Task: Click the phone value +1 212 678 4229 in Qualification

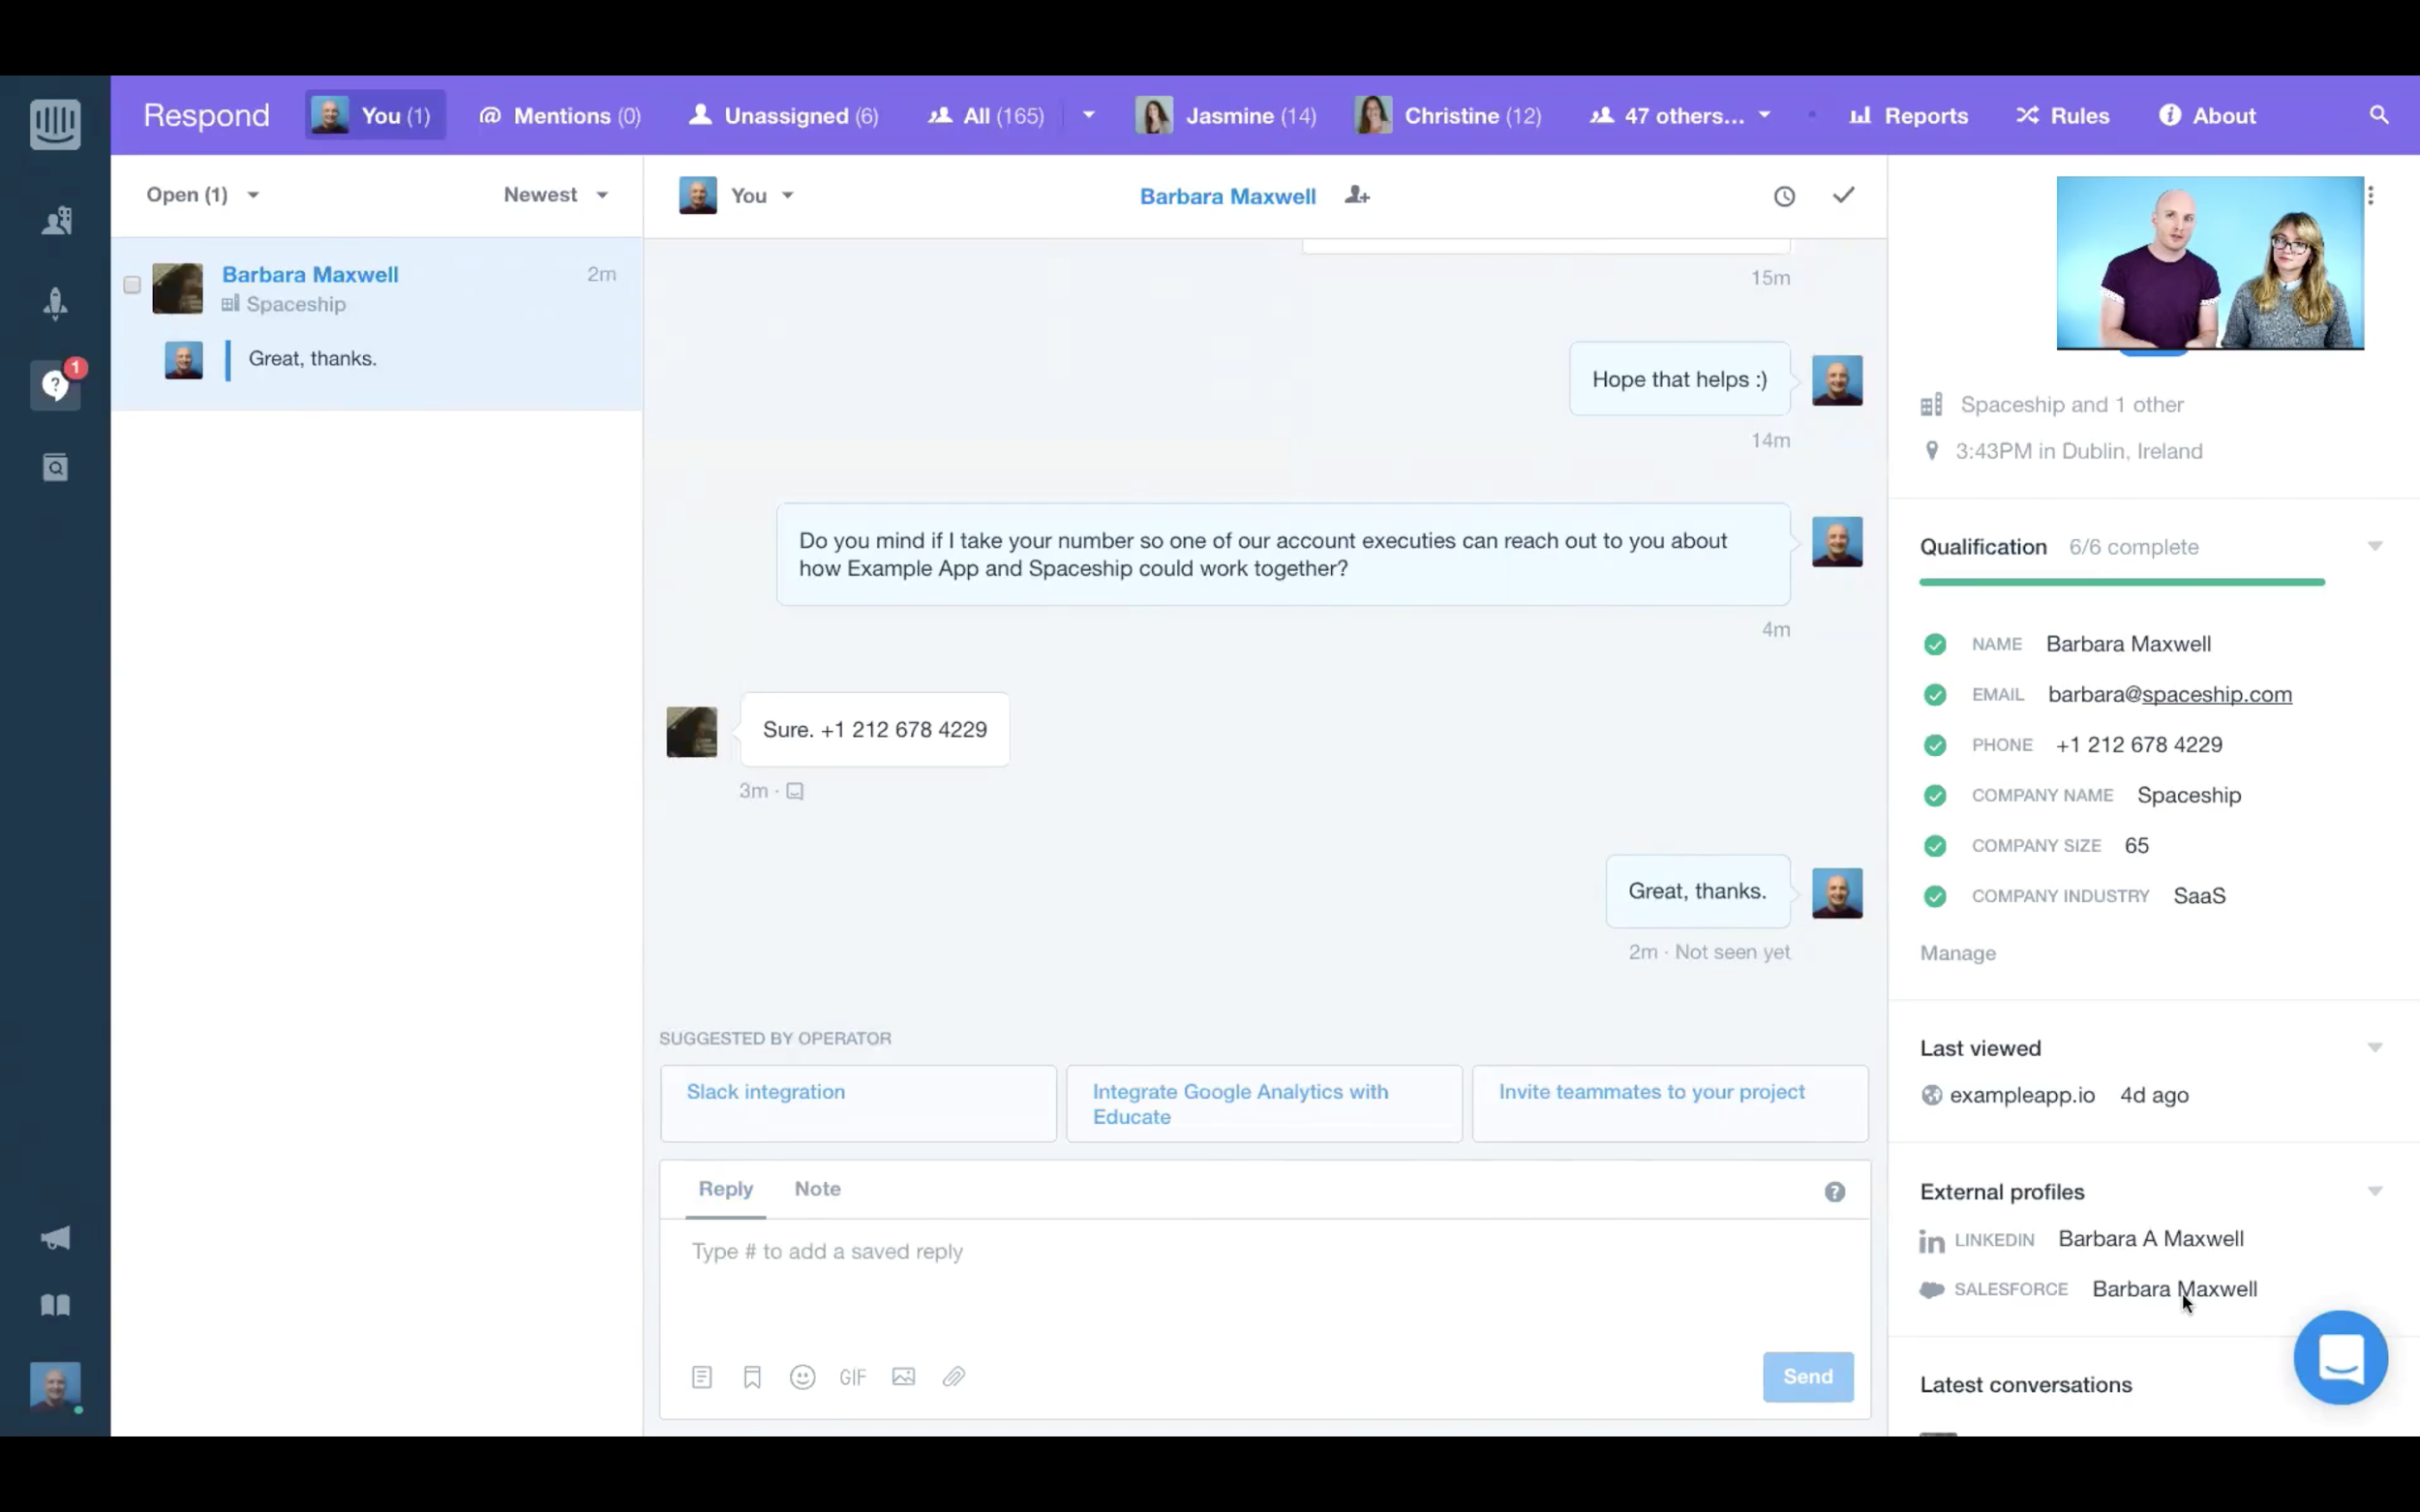Action: tap(2138, 745)
